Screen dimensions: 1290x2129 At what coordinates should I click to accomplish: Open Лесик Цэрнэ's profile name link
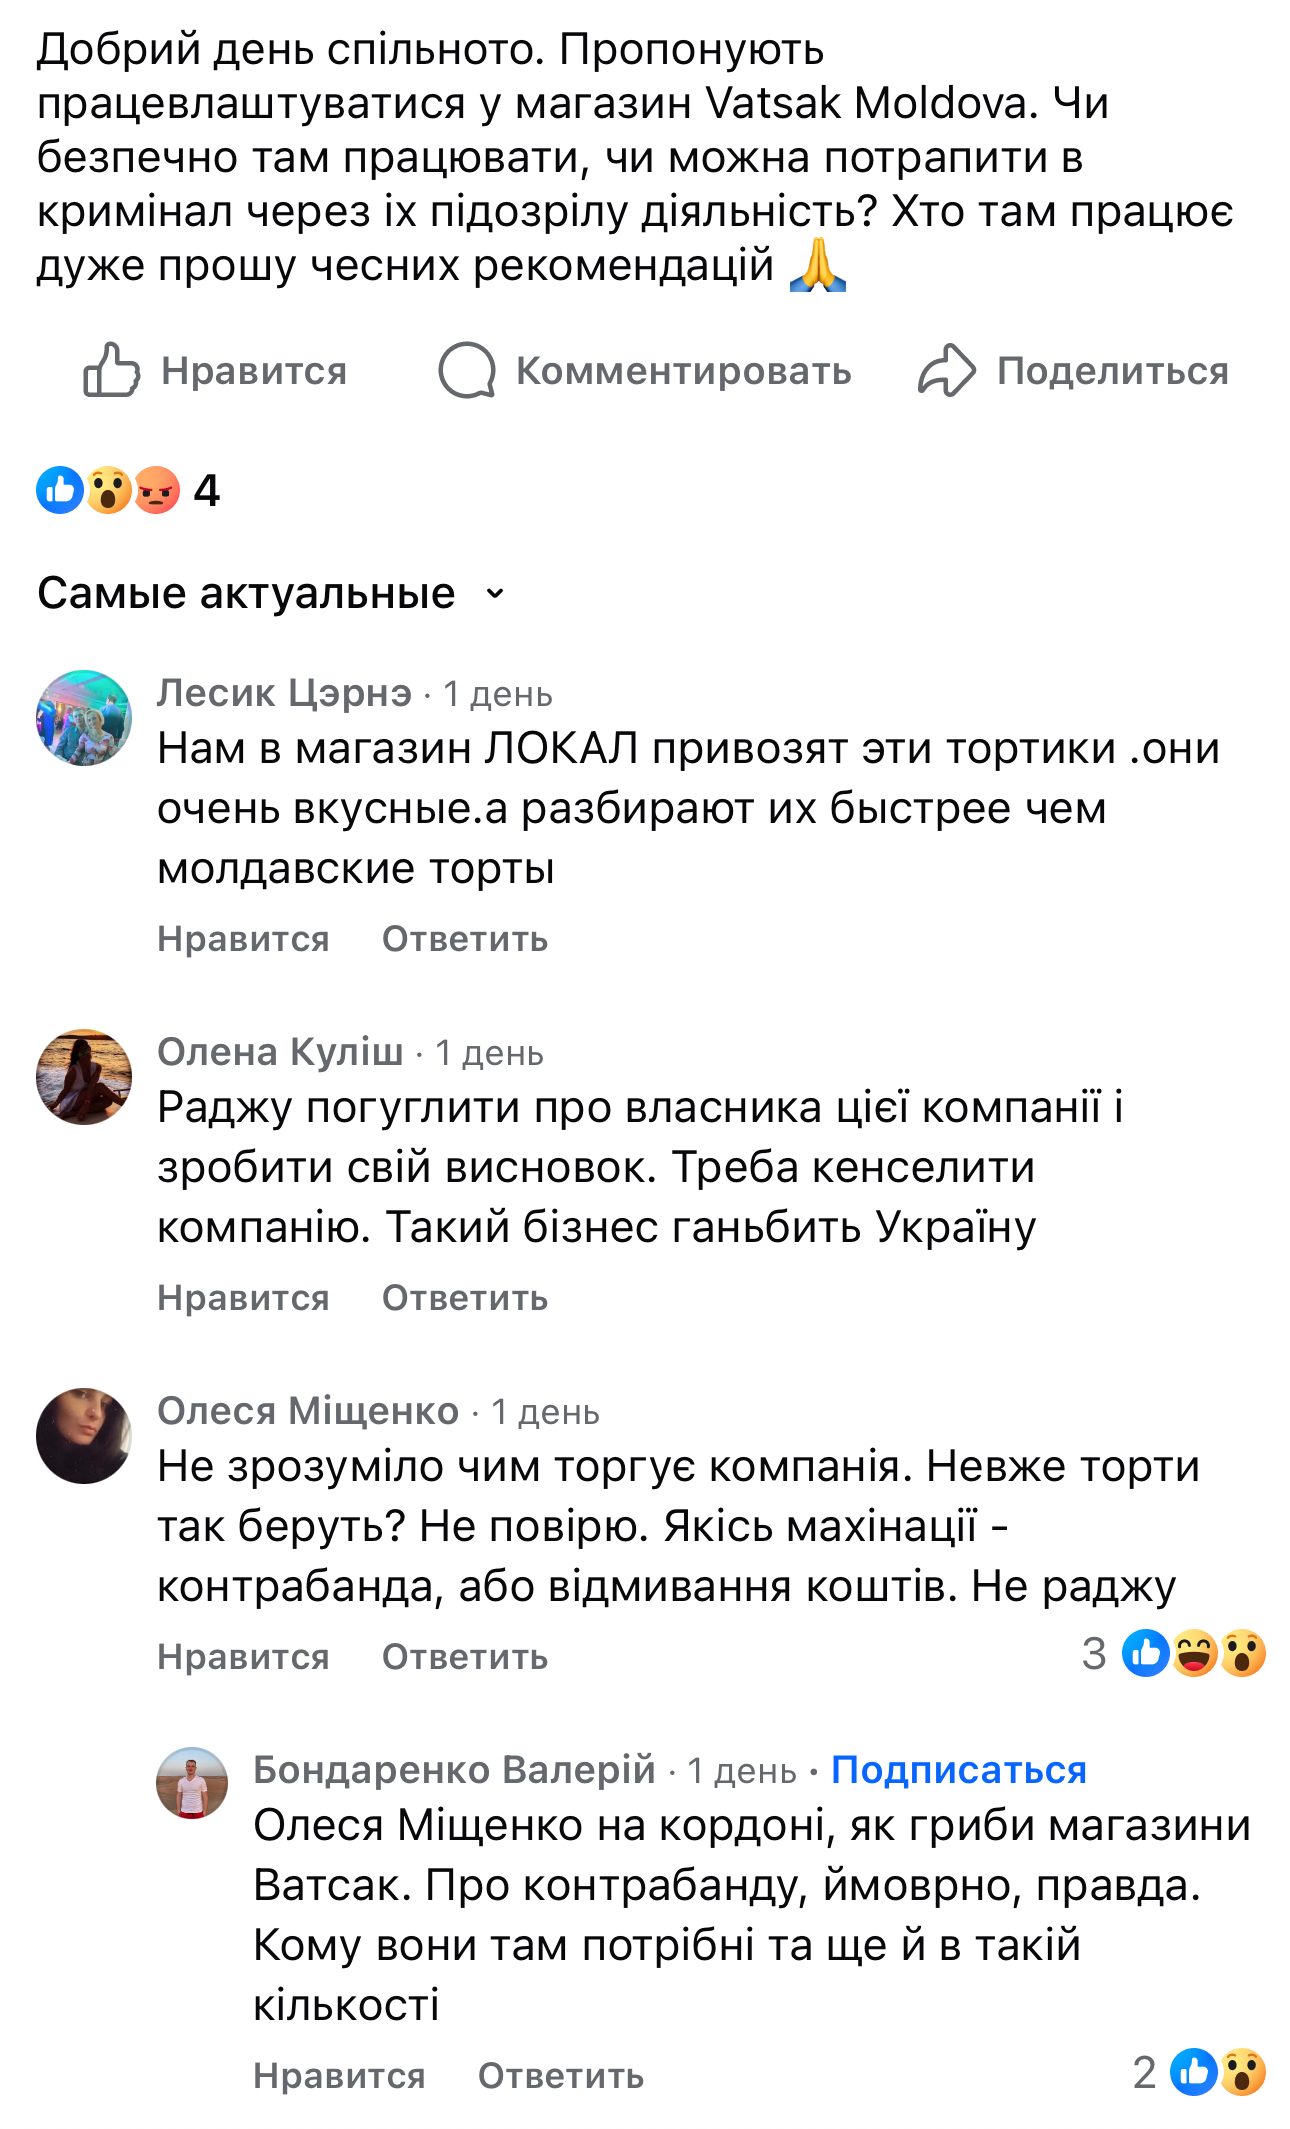point(284,693)
